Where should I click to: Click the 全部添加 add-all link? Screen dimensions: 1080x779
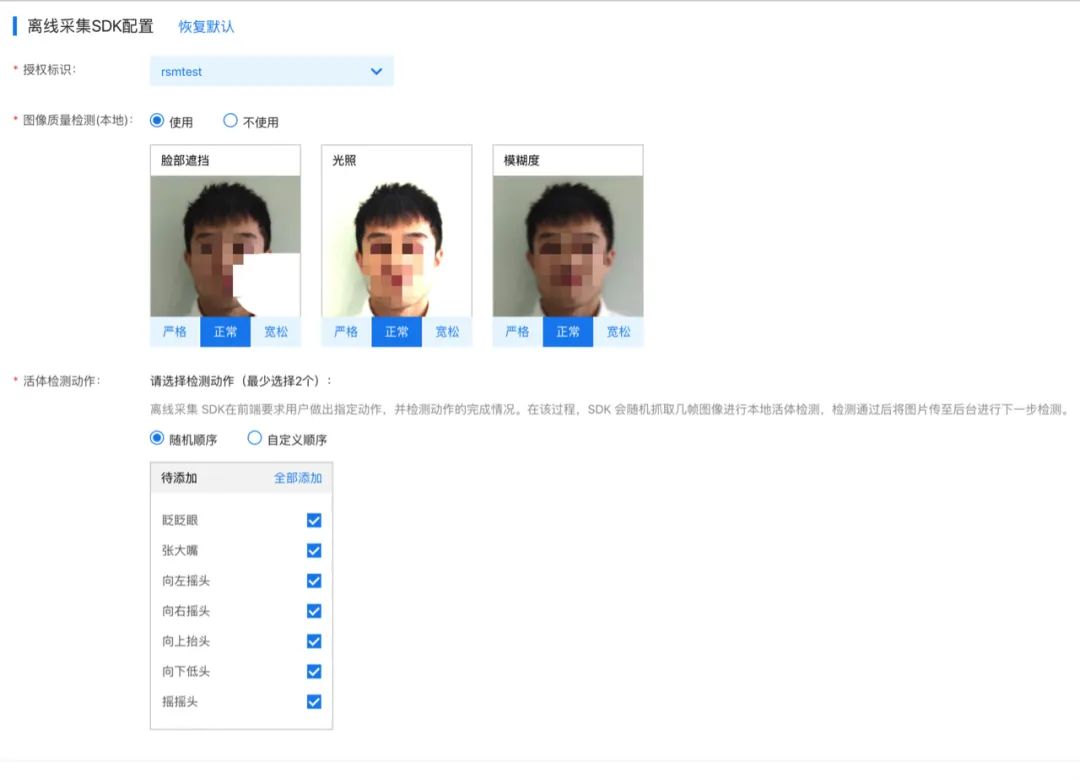[x=299, y=478]
